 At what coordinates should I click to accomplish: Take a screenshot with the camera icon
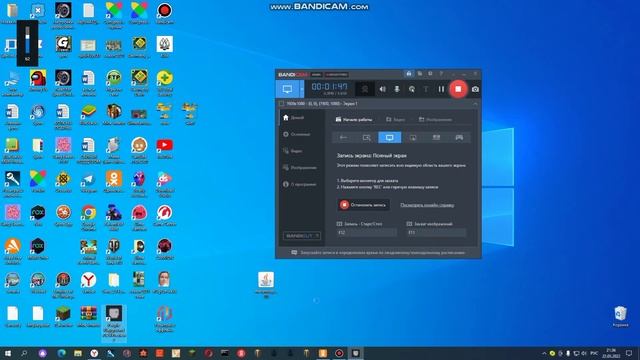pyautogui.click(x=475, y=89)
